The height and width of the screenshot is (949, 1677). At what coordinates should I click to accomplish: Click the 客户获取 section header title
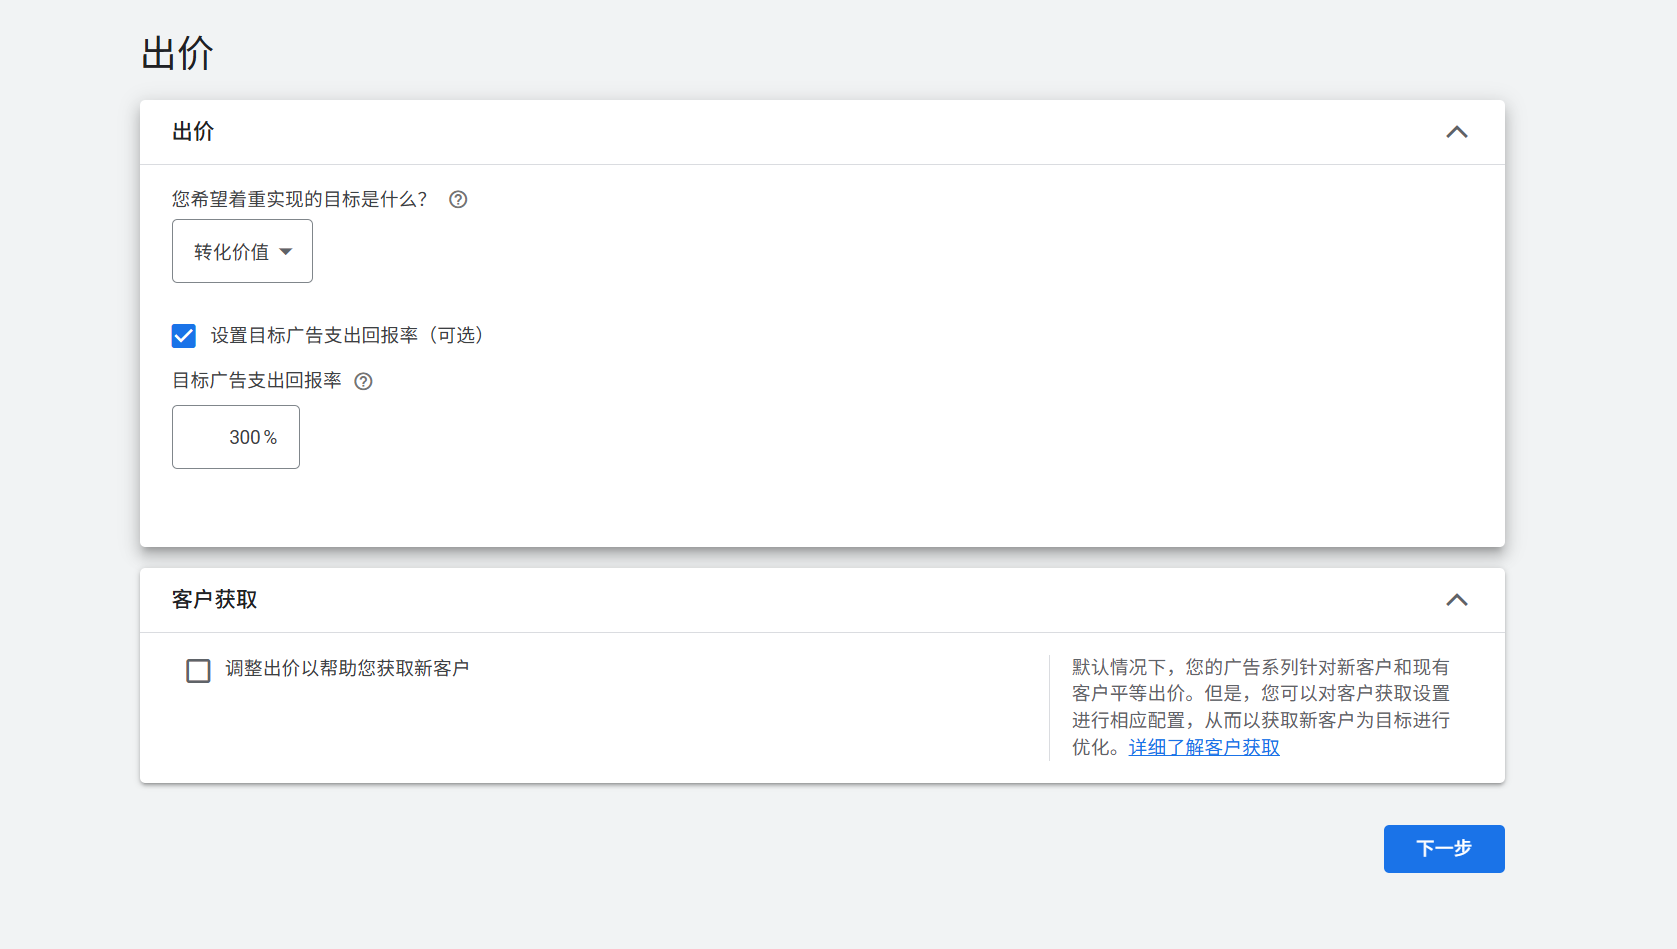pyautogui.click(x=214, y=600)
